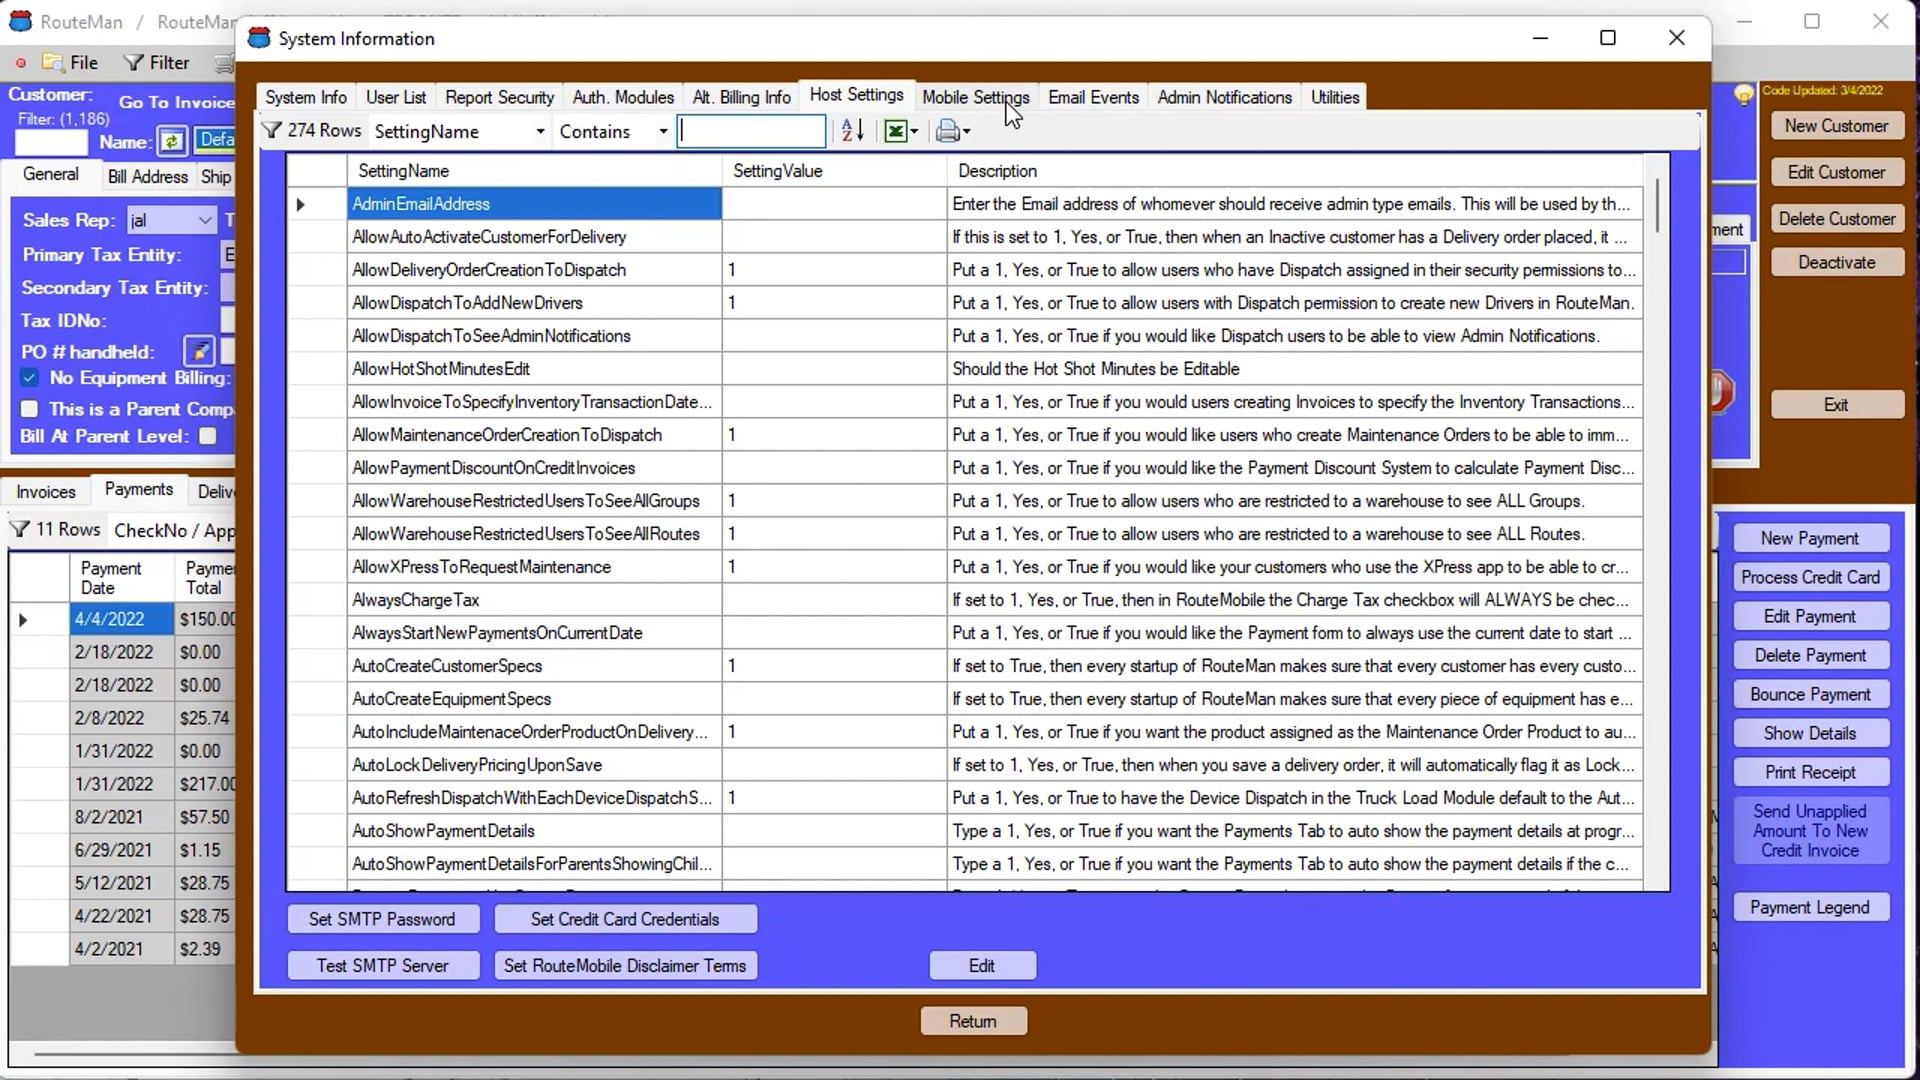Viewport: 1920px width, 1080px height.
Task: Uncheck the No Equipment Billing checkbox
Action: pos(29,377)
